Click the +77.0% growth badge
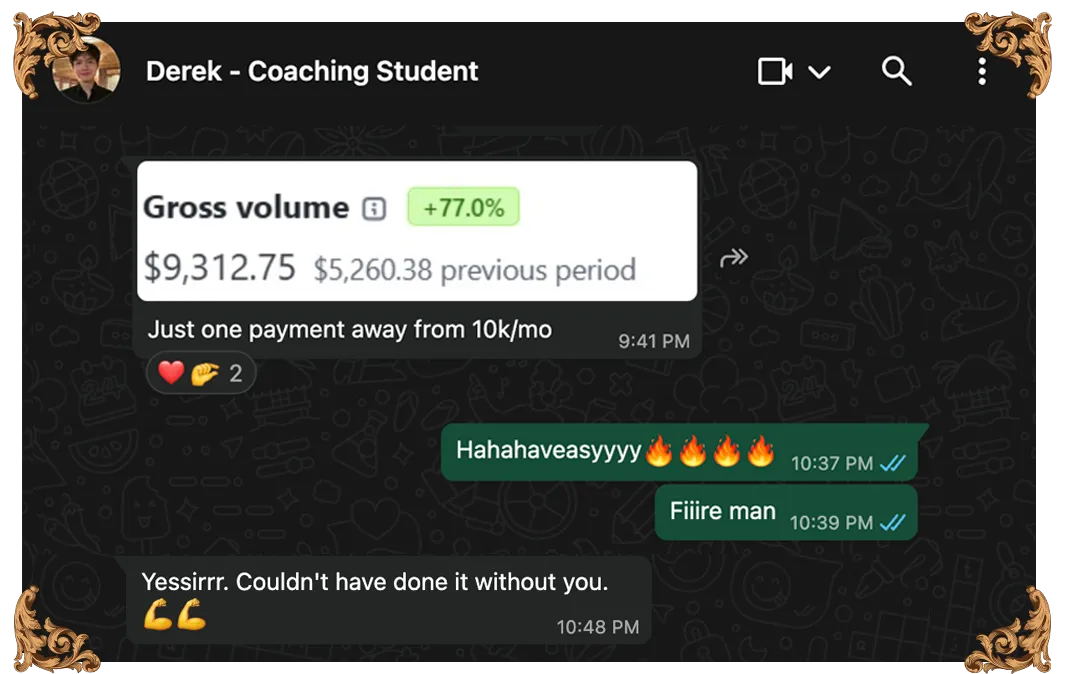The height and width of the screenshot is (674, 1070). [x=463, y=207]
